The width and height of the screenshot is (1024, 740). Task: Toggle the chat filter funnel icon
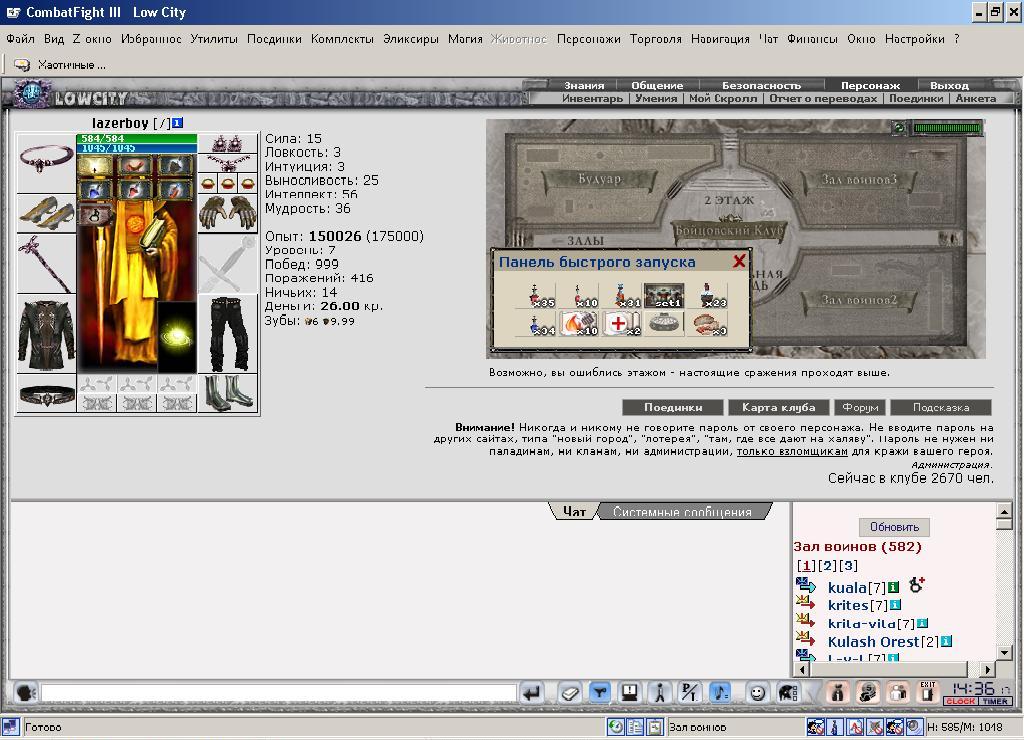click(x=599, y=692)
